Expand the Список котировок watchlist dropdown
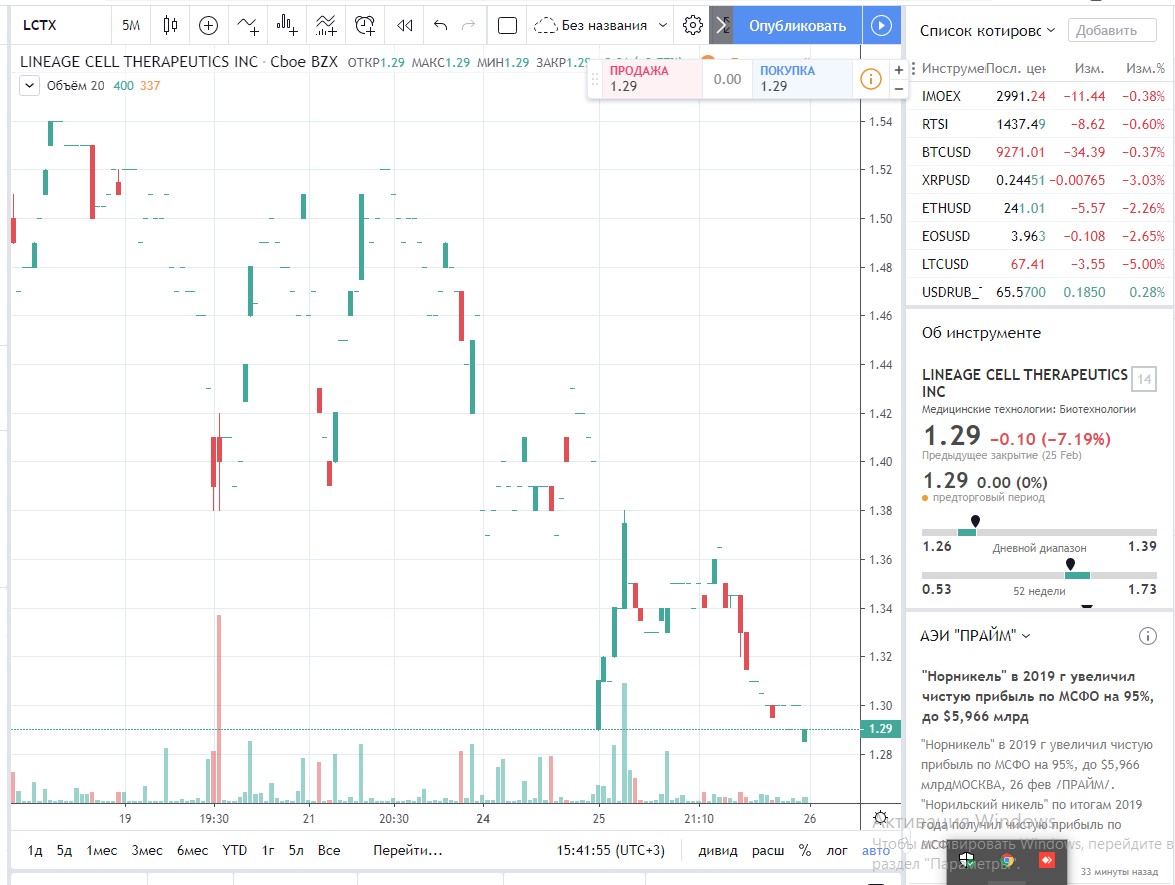This screenshot has height=885, width=1175. point(1051,31)
